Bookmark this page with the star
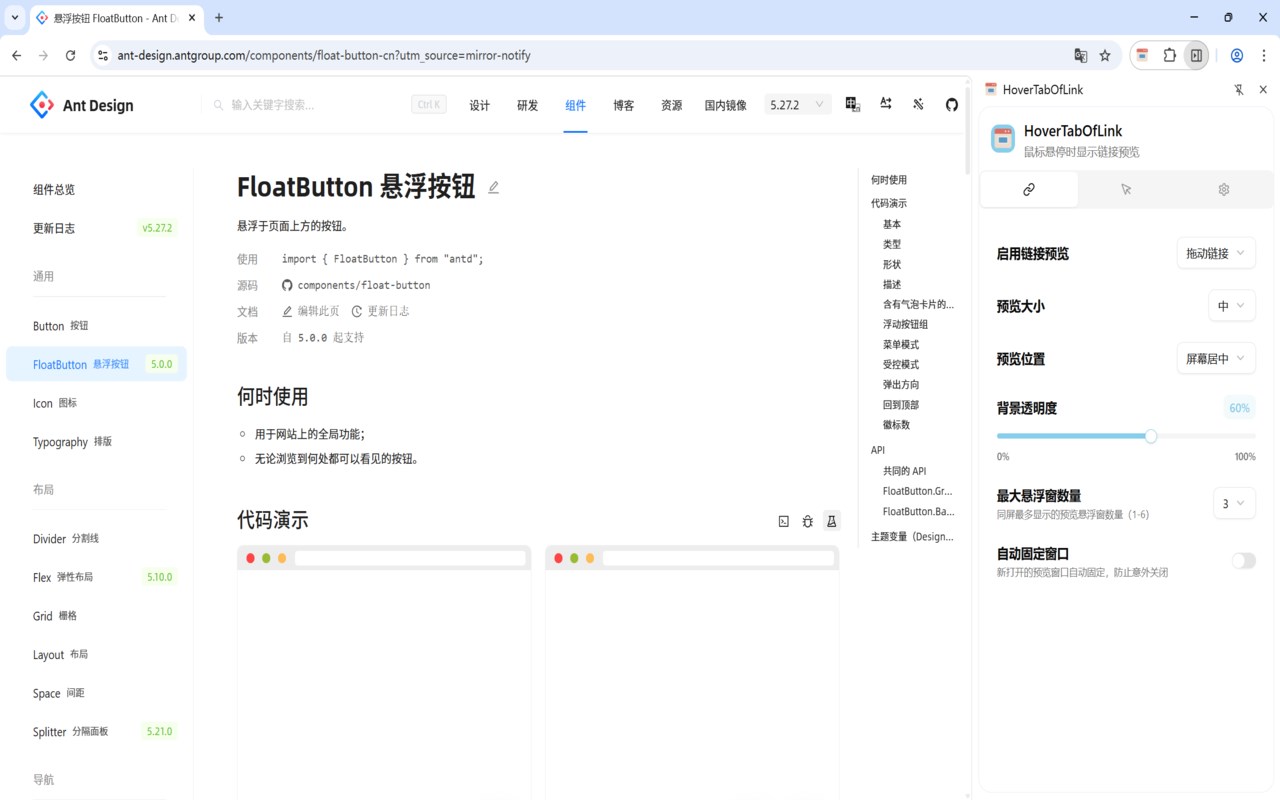This screenshot has height=800, width=1280. (1105, 56)
